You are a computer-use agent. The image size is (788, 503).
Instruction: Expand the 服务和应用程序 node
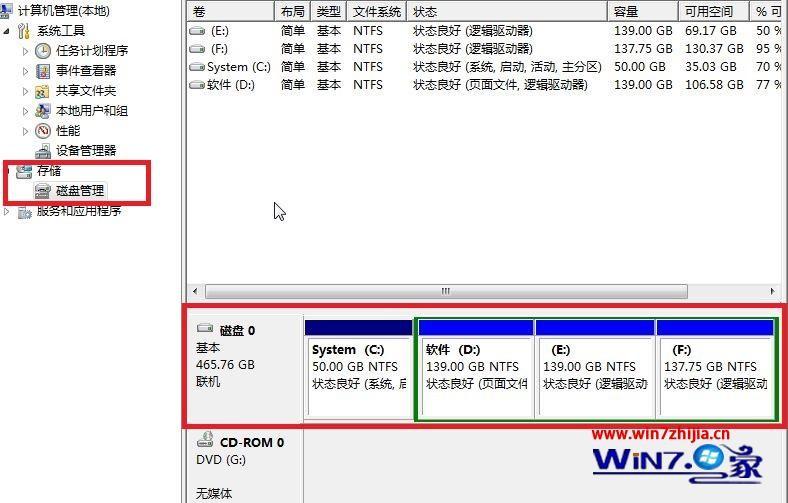pyautogui.click(x=7, y=212)
